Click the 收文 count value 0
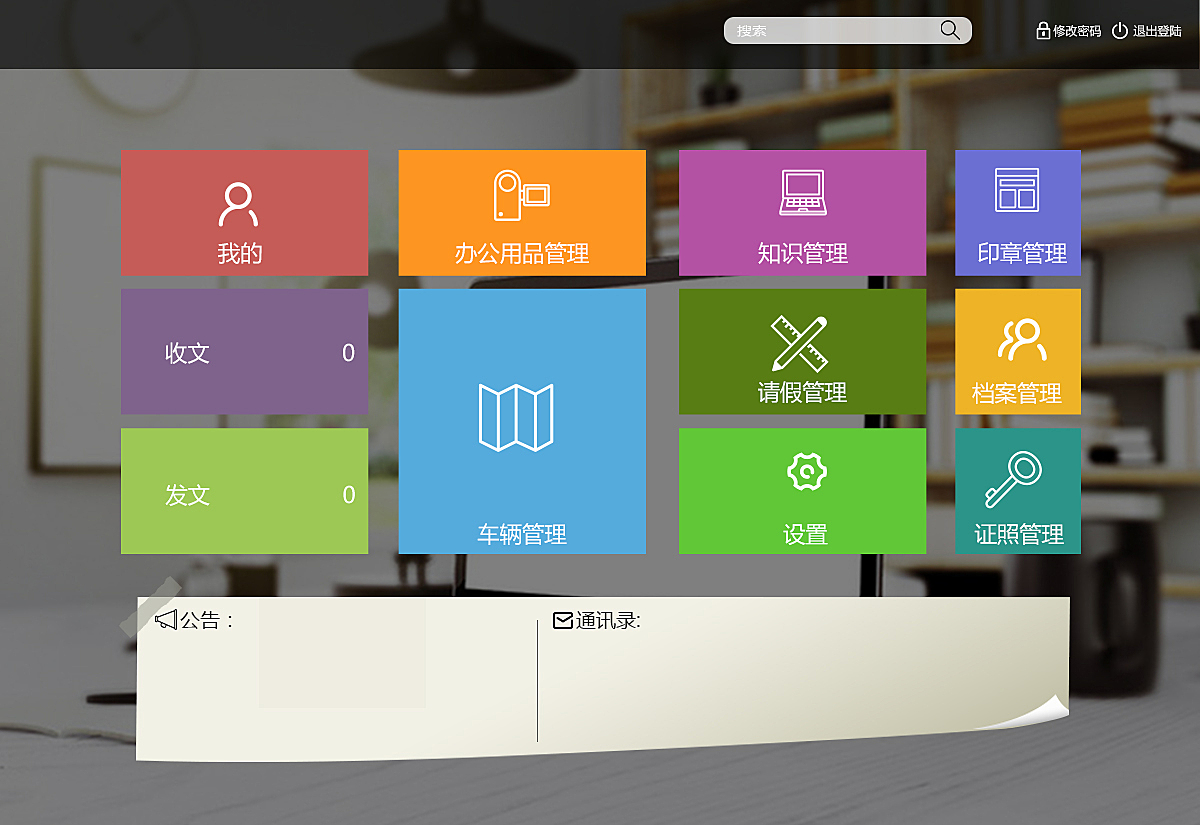Screen dimensions: 1200x825 click(x=348, y=353)
